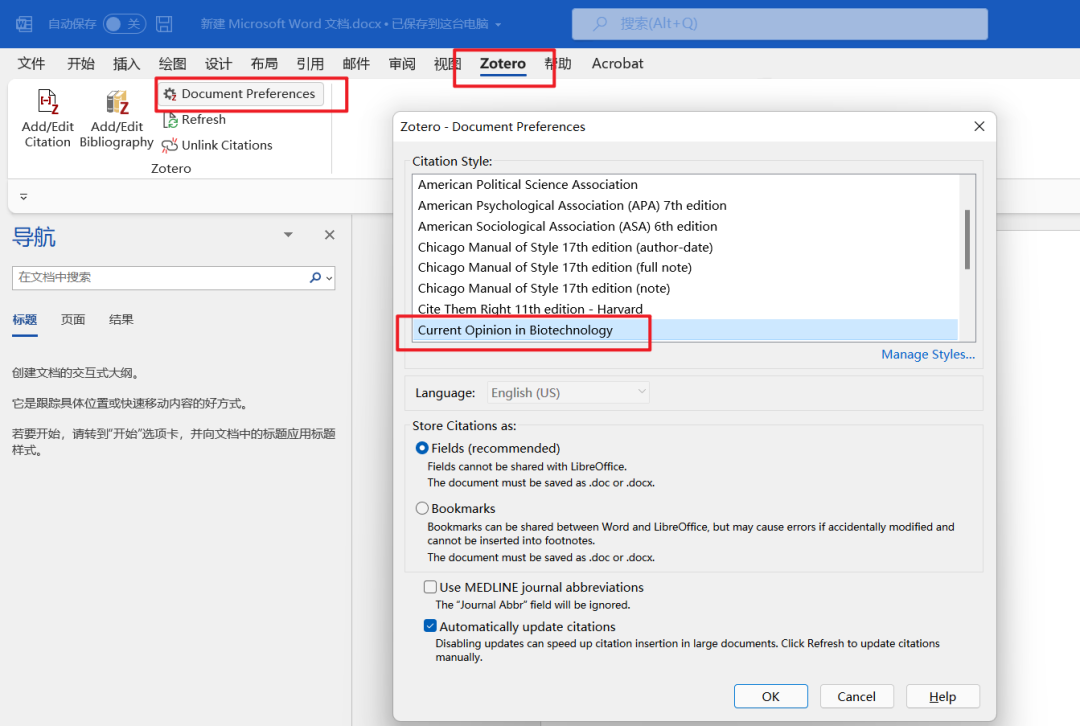Select Chicago 17th edition (full note) style
The height and width of the screenshot is (726, 1080).
[685, 267]
